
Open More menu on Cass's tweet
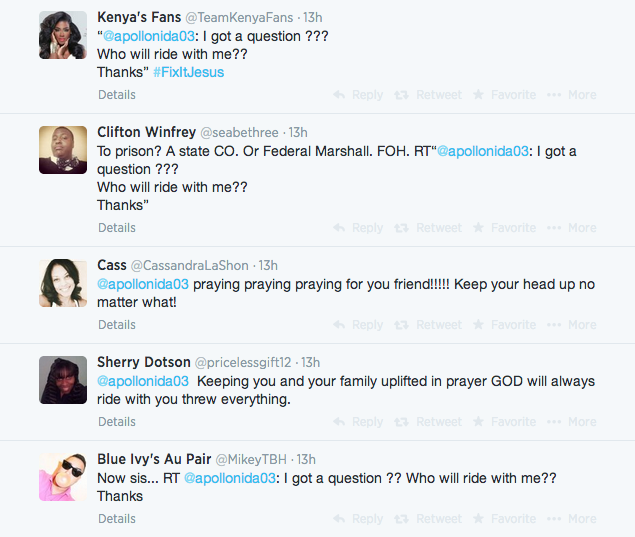(571, 325)
